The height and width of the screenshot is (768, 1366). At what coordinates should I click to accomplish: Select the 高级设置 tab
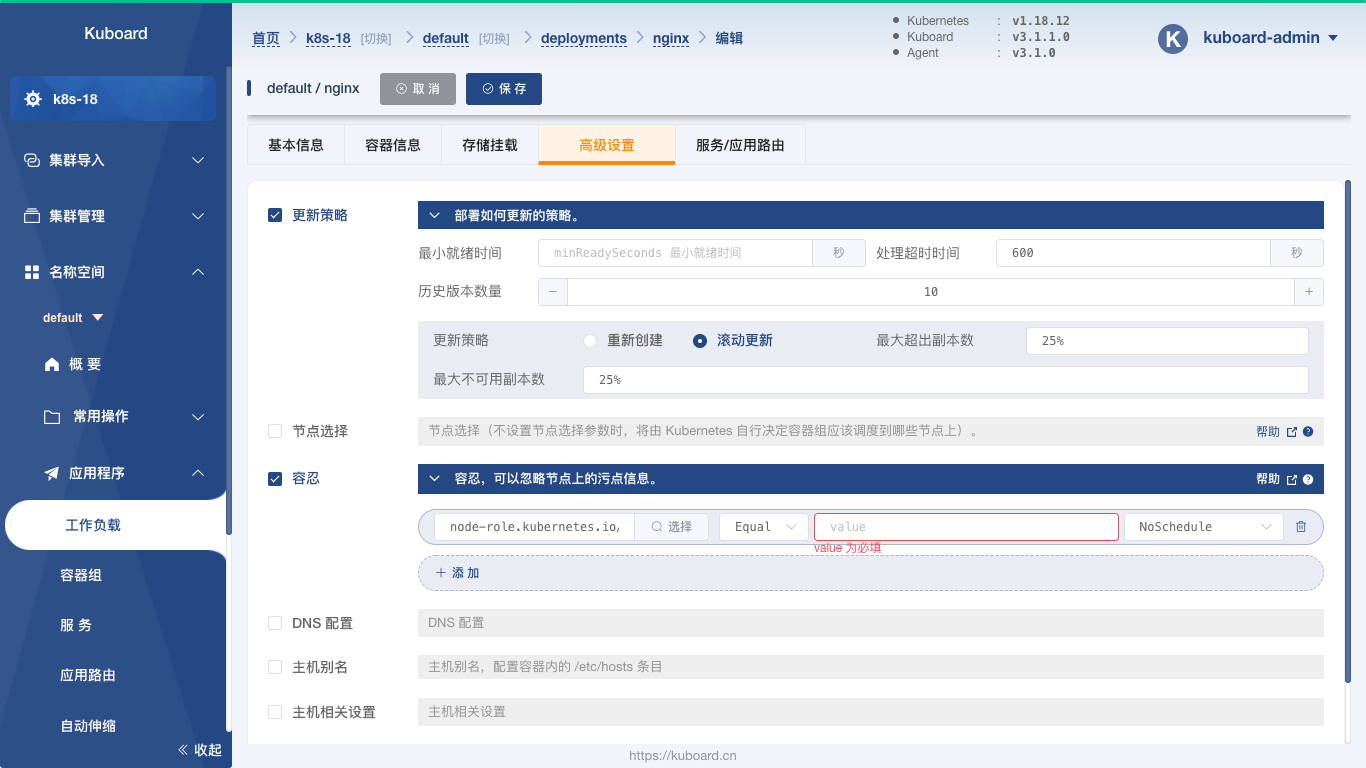(607, 145)
